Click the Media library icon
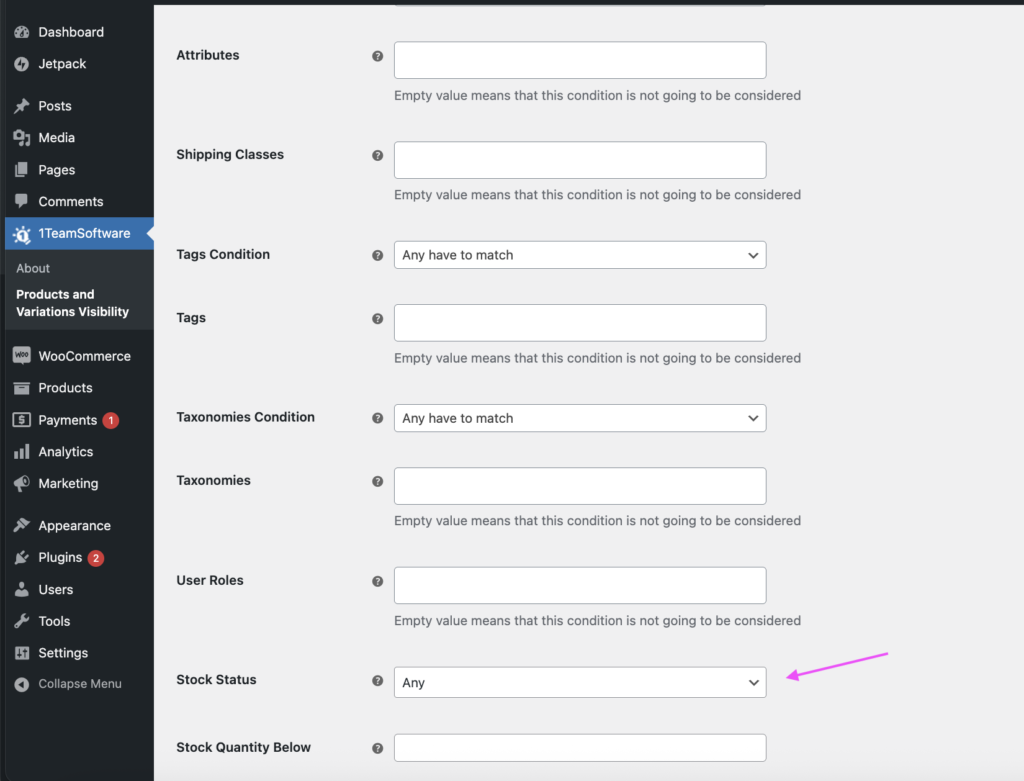 22,138
